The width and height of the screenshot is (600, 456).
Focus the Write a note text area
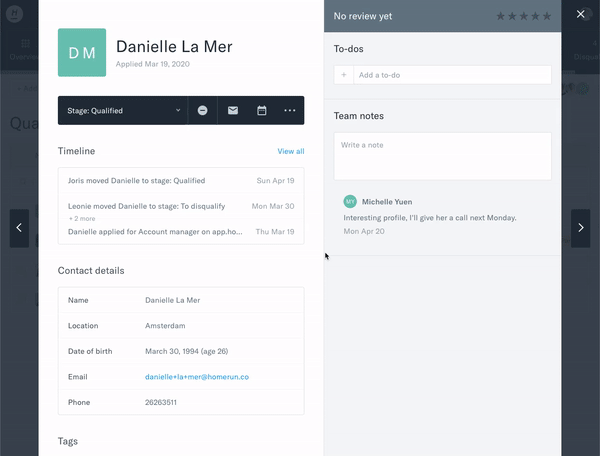(x=442, y=156)
